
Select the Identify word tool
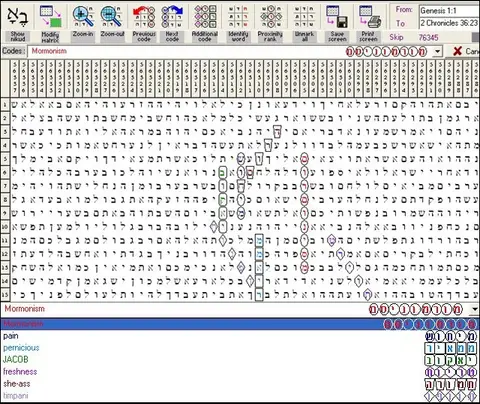[x=238, y=16]
